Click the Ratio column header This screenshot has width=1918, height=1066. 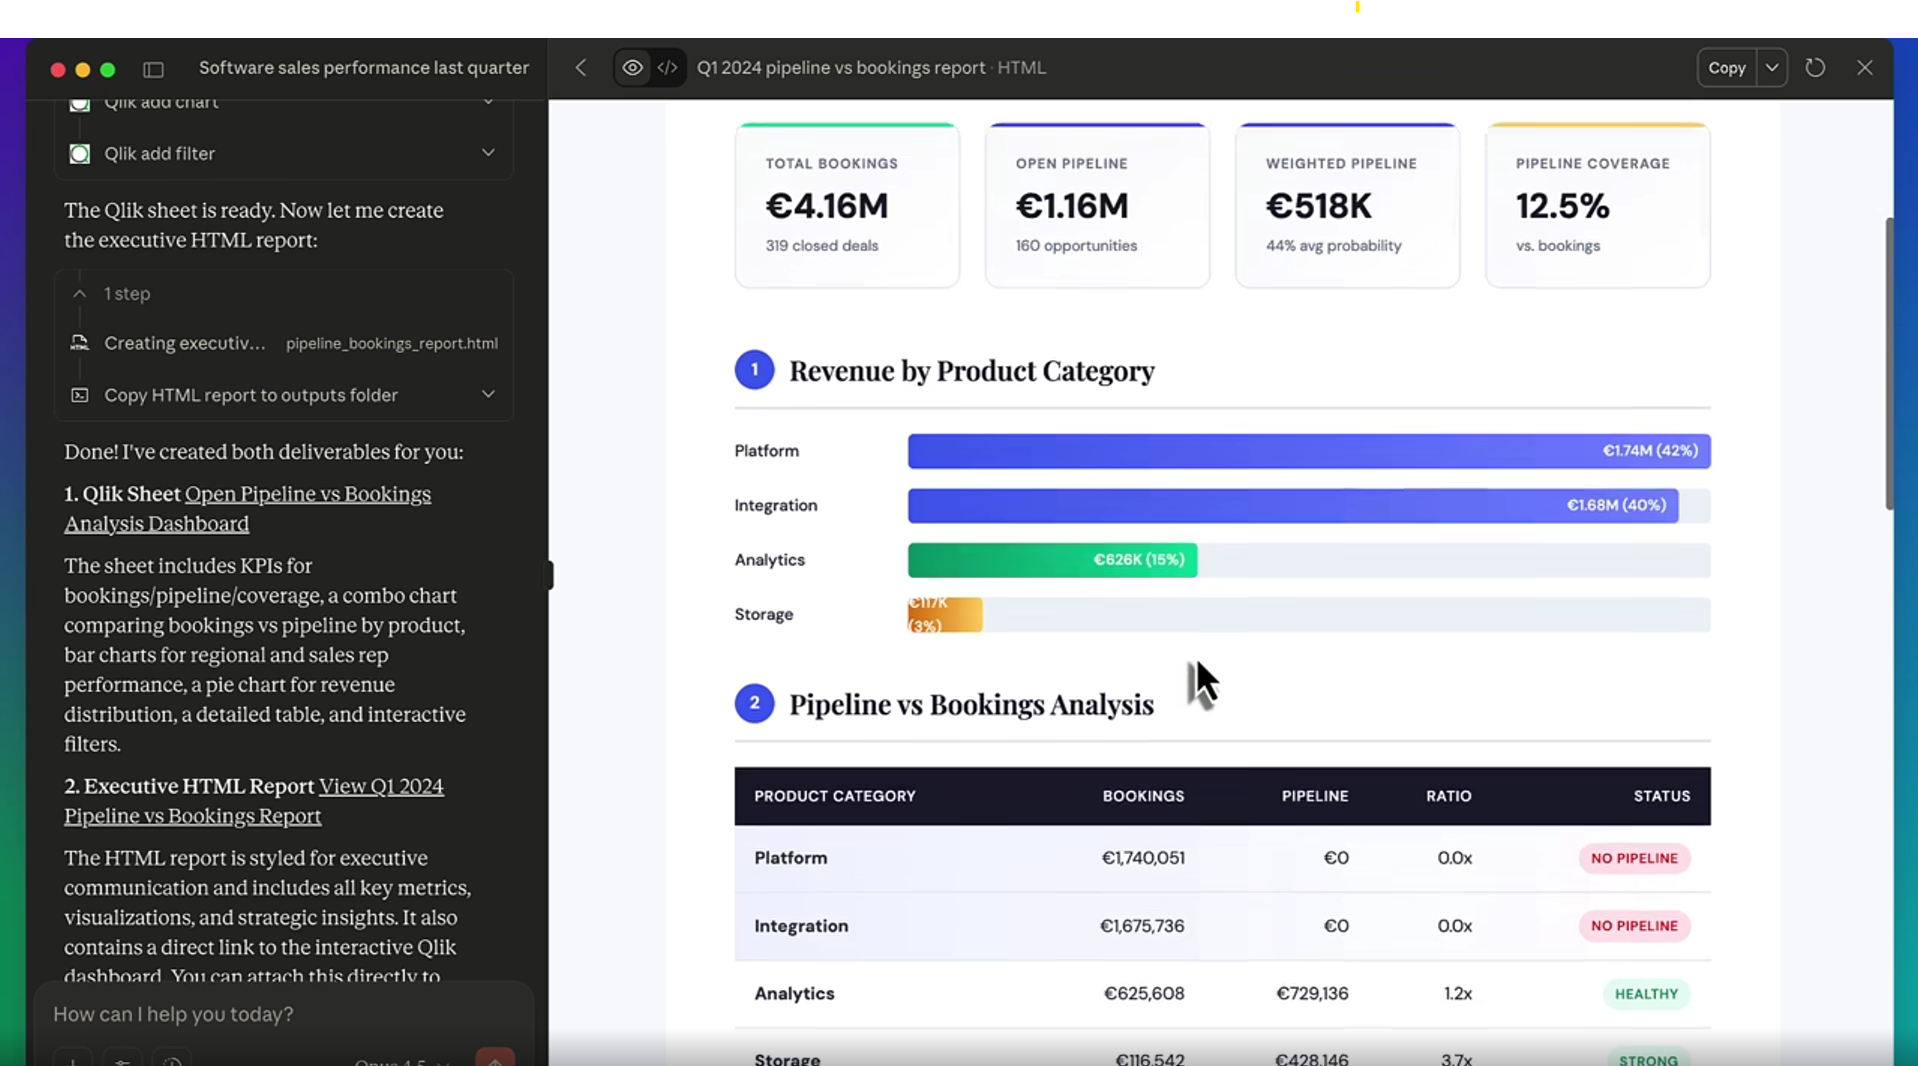coord(1449,796)
